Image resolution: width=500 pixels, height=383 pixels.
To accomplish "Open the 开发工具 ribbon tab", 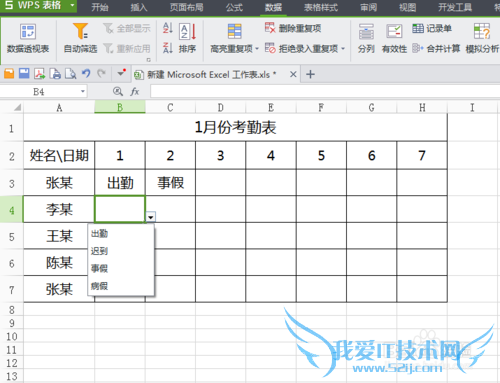I will pos(455,7).
